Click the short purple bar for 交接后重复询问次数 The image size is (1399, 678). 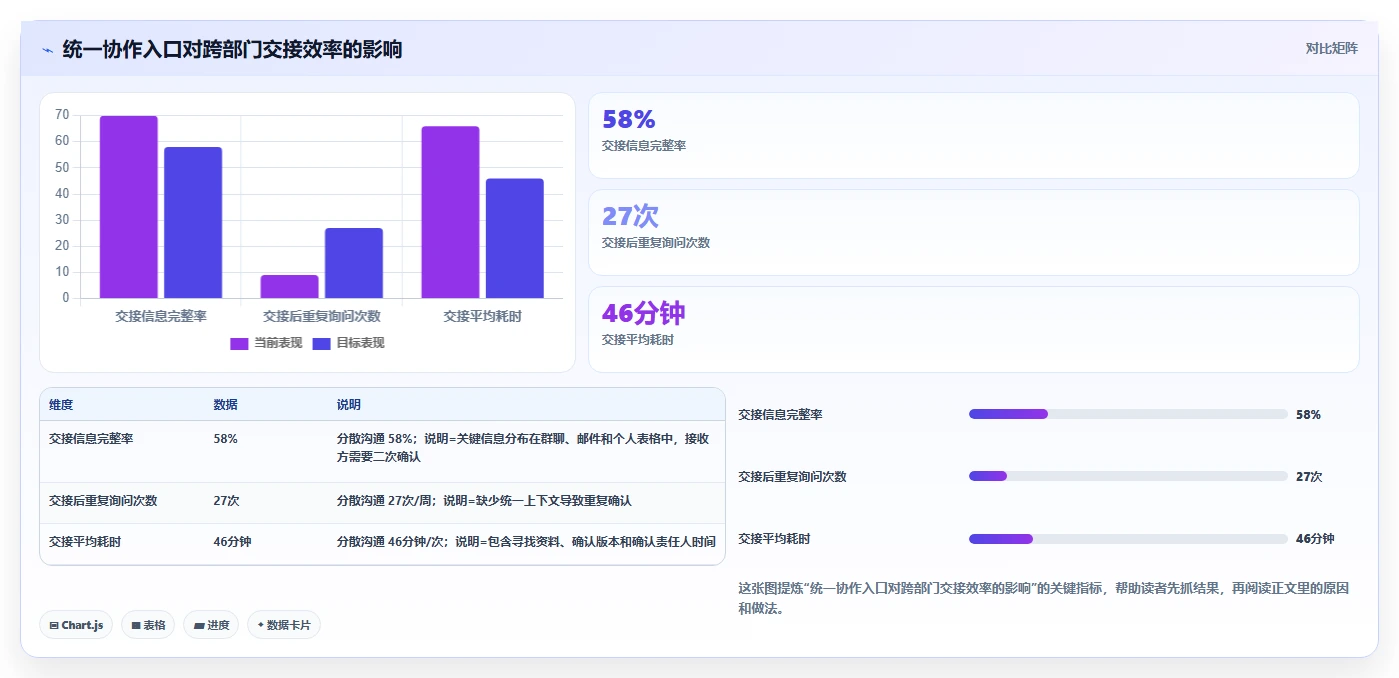pos(289,286)
